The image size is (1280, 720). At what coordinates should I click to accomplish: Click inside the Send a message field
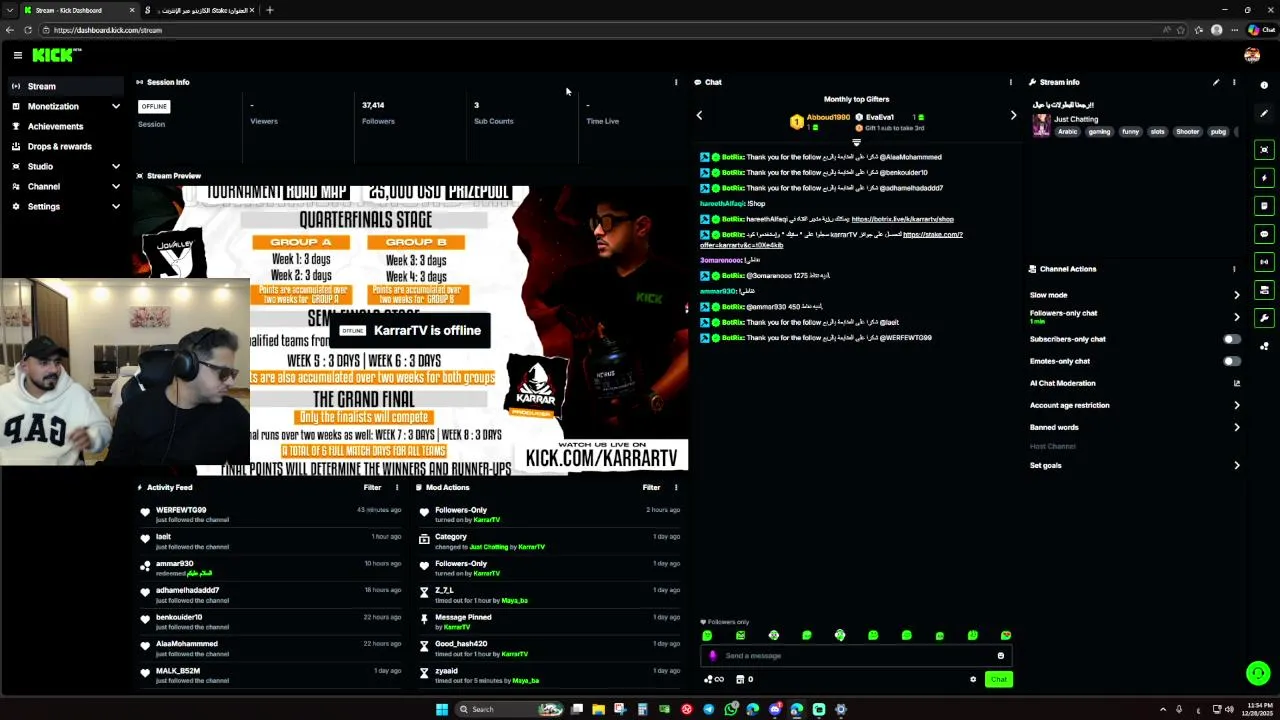pyautogui.click(x=856, y=656)
